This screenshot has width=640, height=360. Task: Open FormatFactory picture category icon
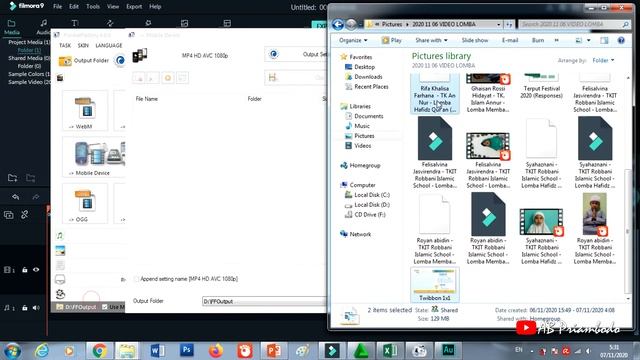coord(60,251)
